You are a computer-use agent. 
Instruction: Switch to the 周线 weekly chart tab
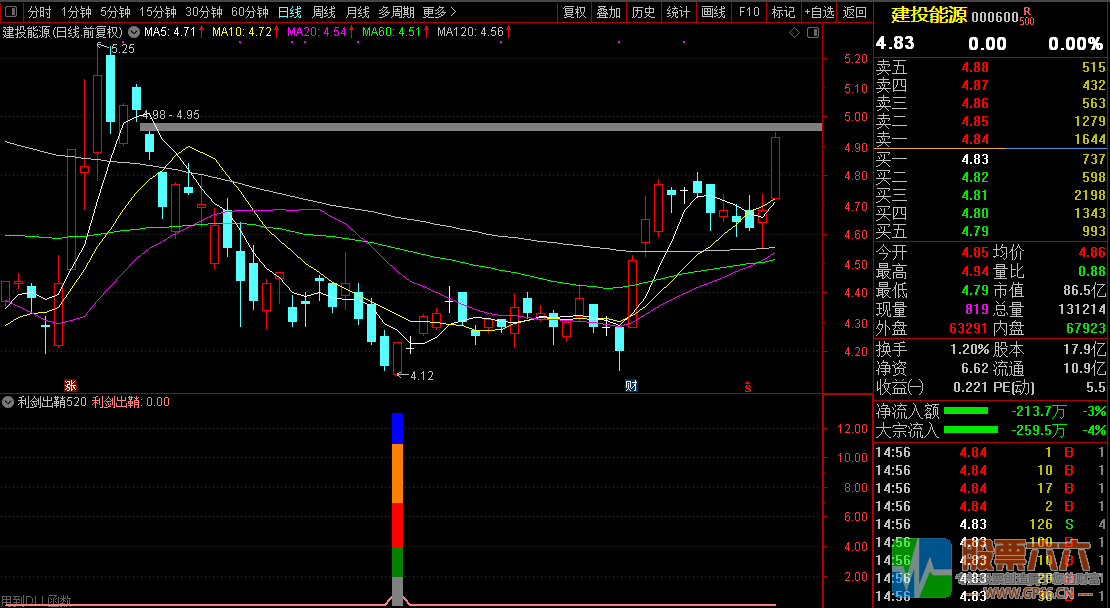tap(323, 13)
